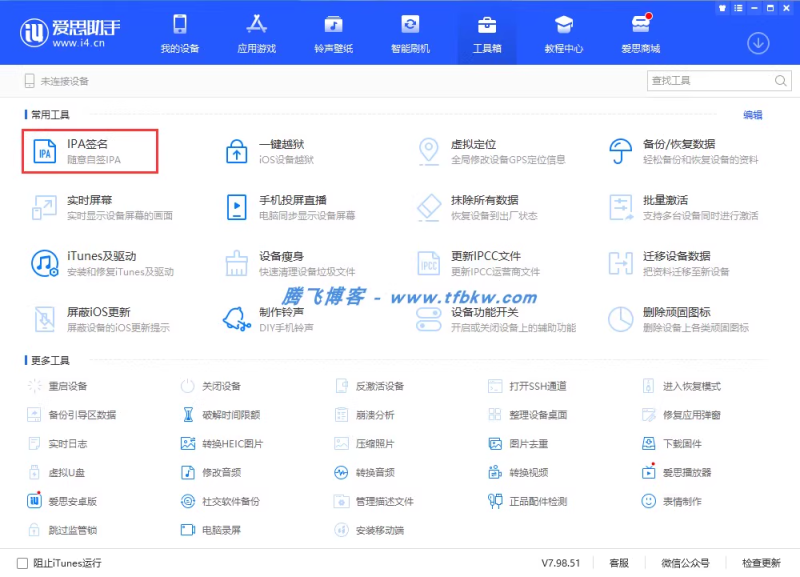The image size is (800, 577).
Task: Open the 客服 support link
Action: point(619,563)
